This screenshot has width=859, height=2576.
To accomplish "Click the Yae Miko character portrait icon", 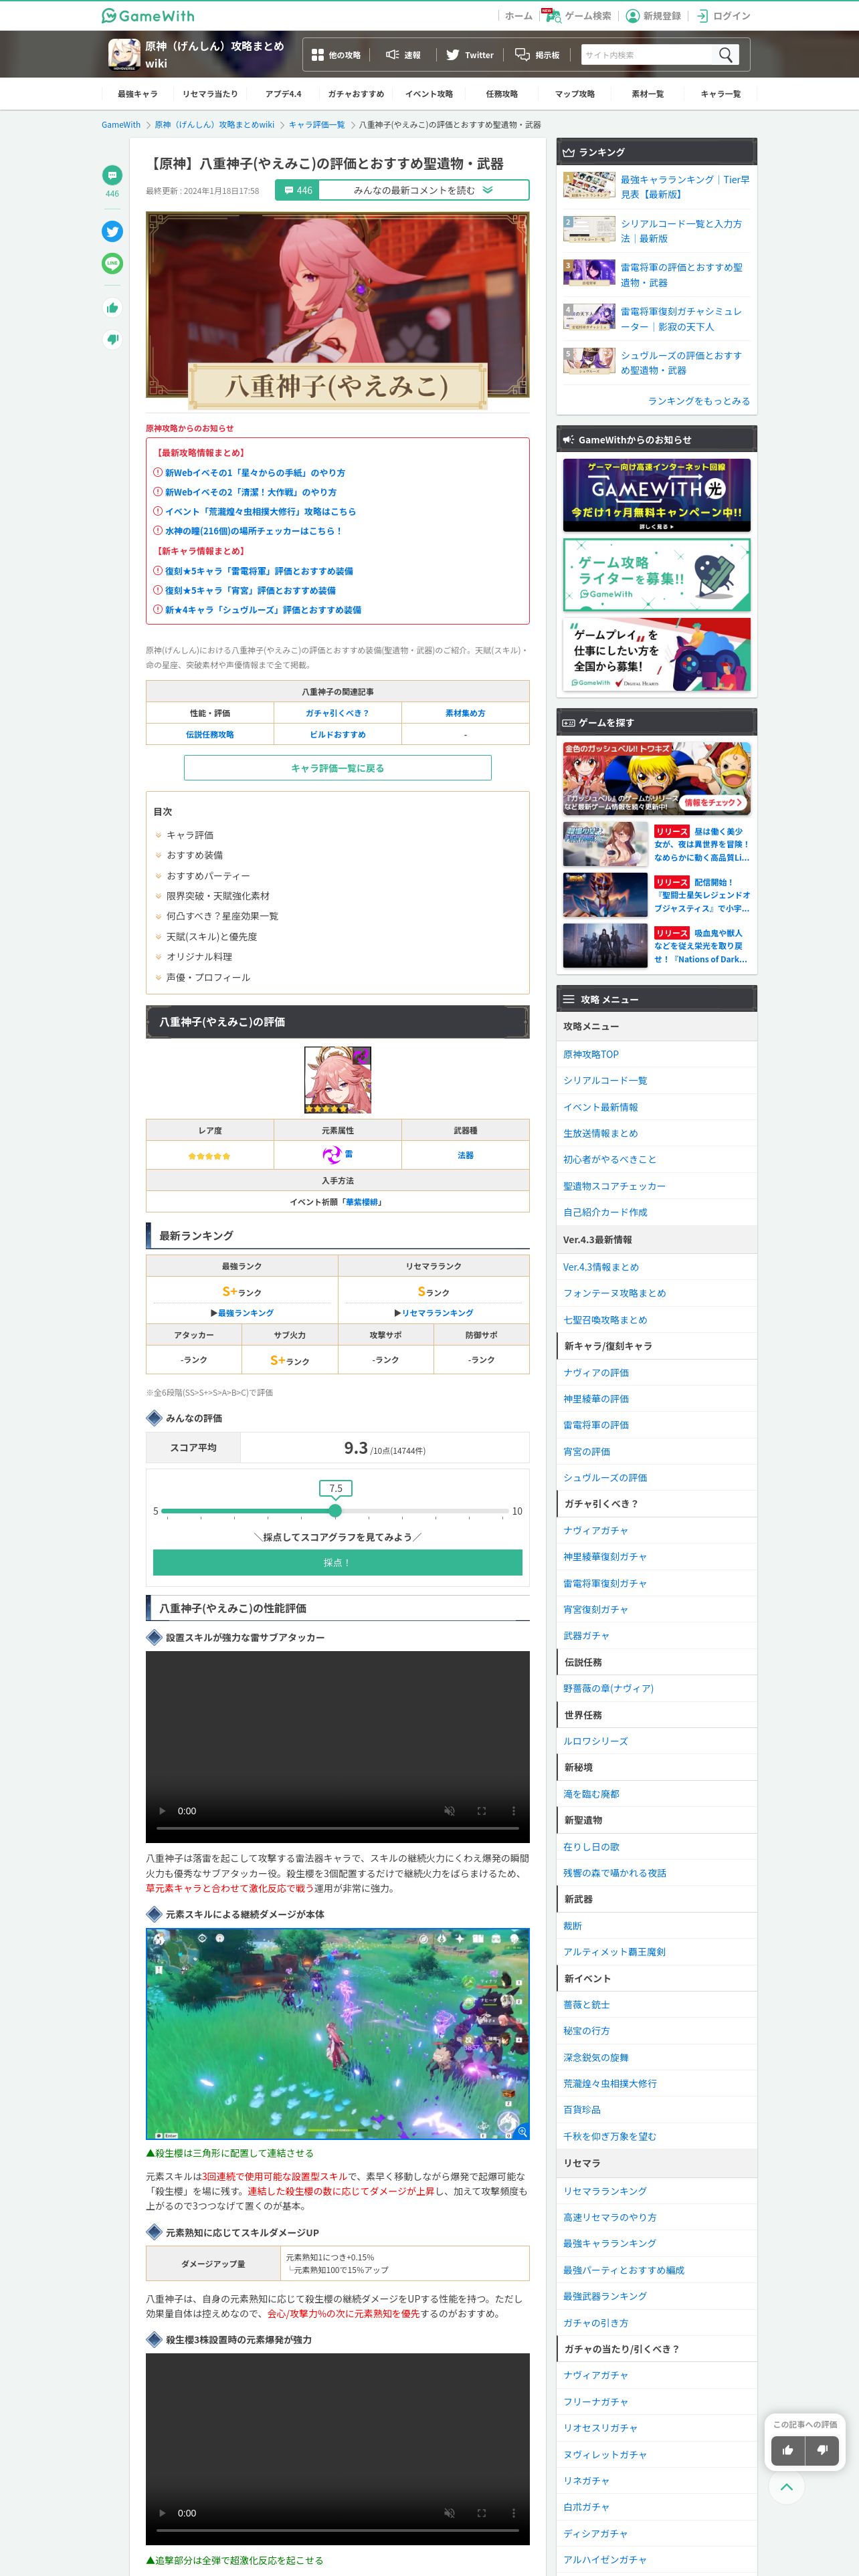I will point(338,1080).
